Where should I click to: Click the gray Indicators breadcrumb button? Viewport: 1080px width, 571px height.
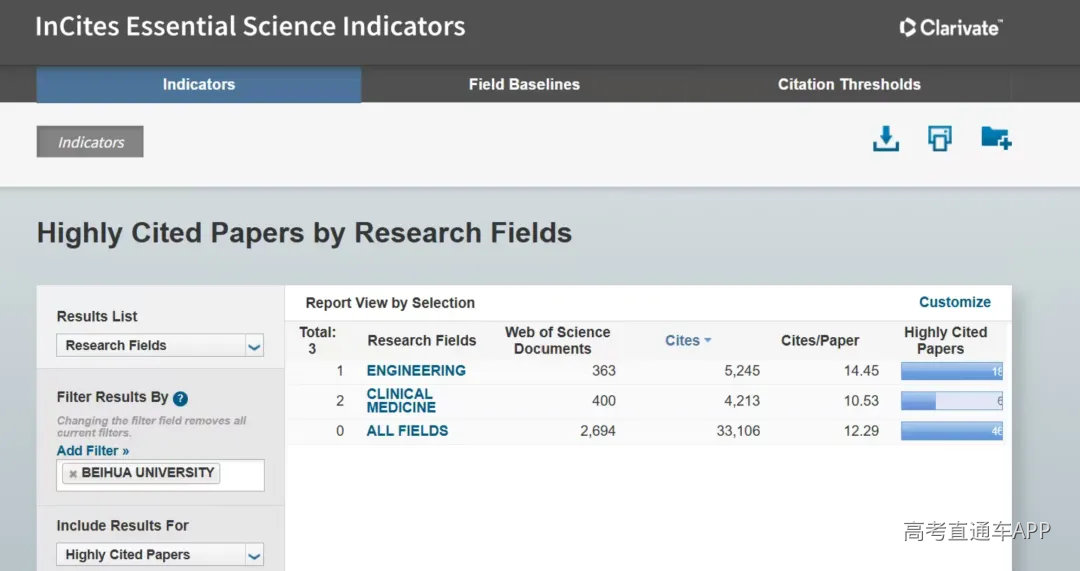coord(90,142)
